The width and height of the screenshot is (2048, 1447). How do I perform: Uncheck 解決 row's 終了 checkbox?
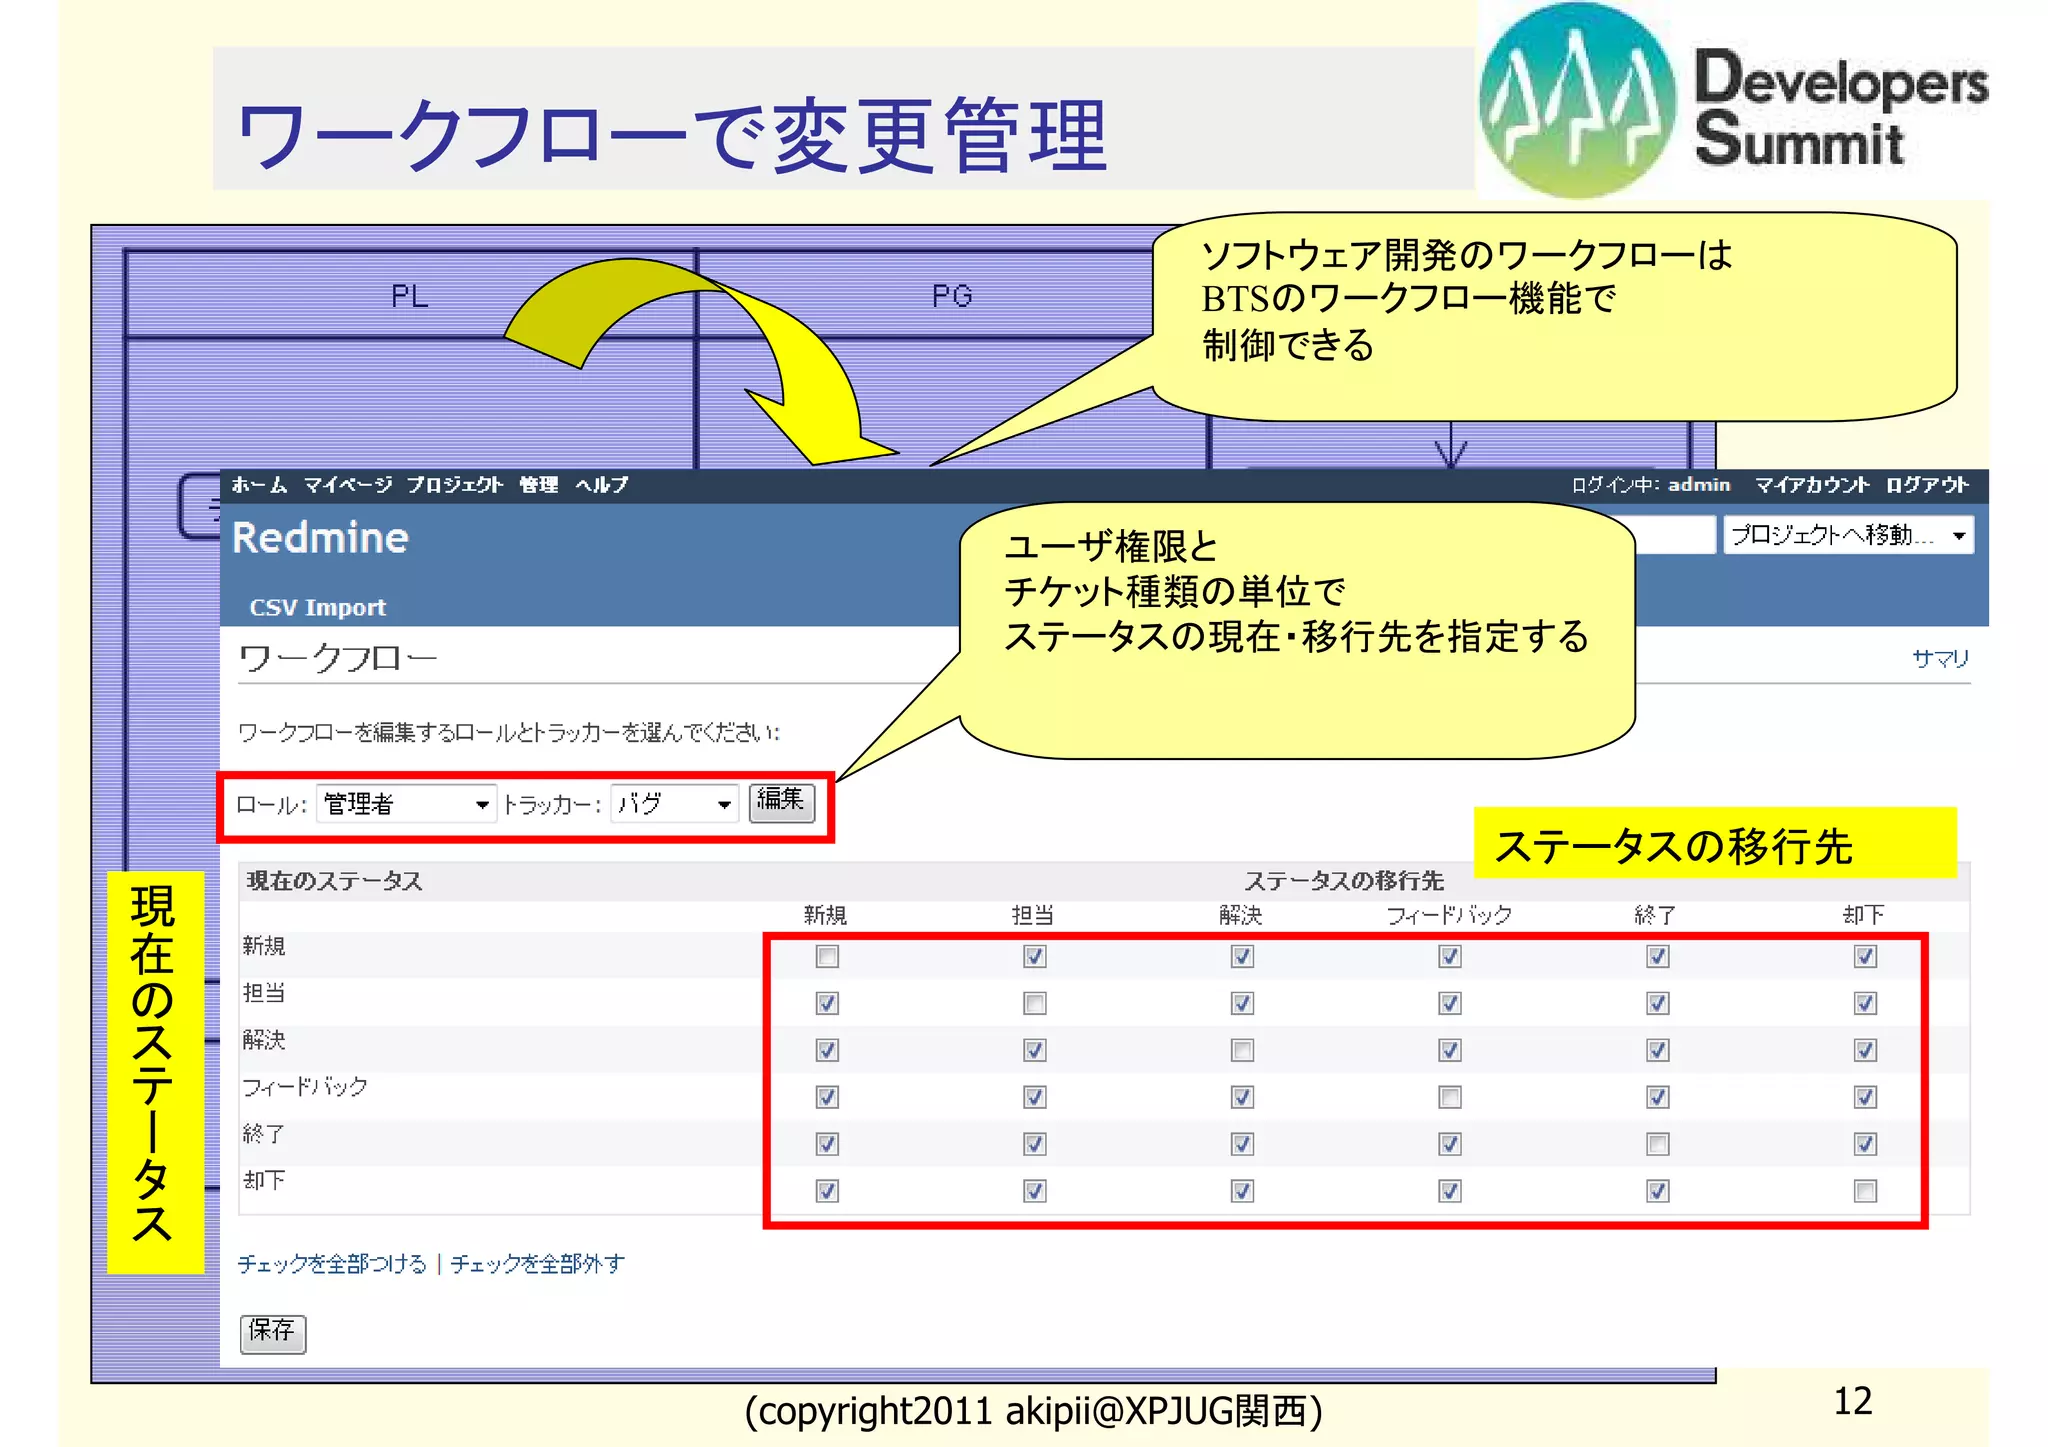1658,1050
